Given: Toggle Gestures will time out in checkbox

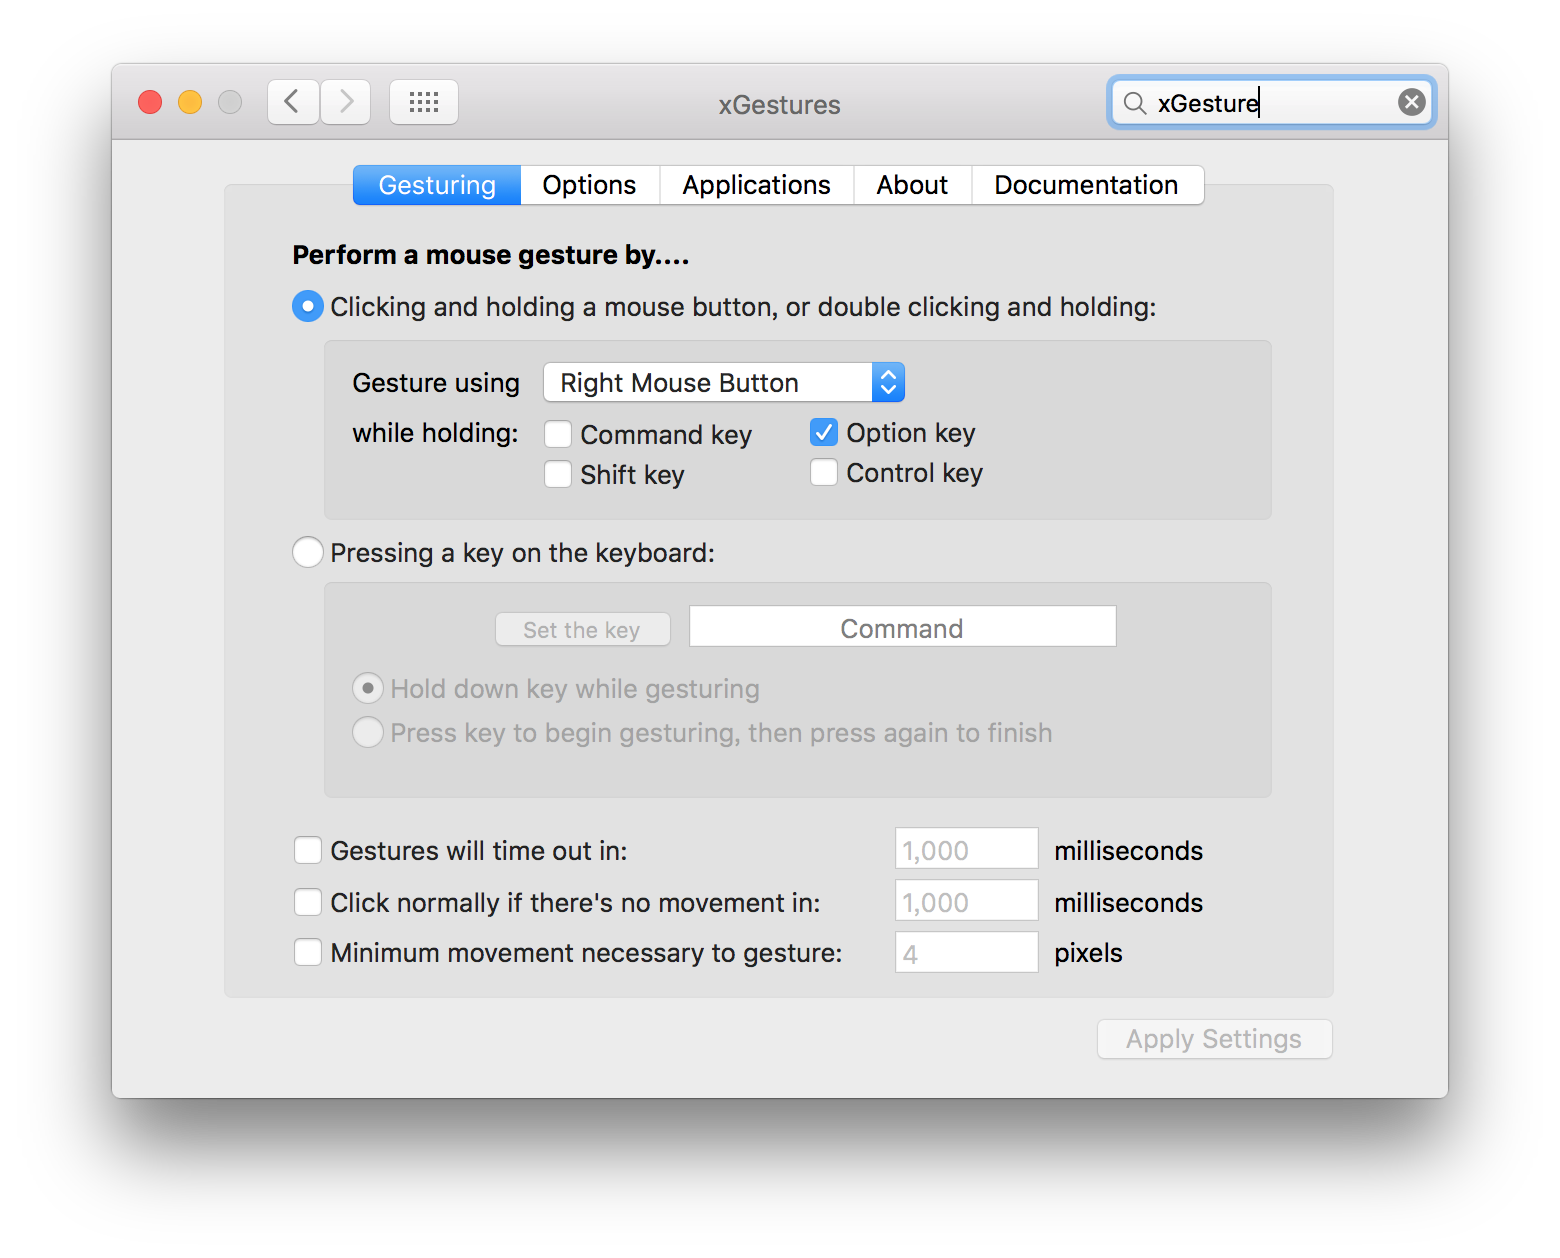Looking at the screenshot, I should [308, 850].
